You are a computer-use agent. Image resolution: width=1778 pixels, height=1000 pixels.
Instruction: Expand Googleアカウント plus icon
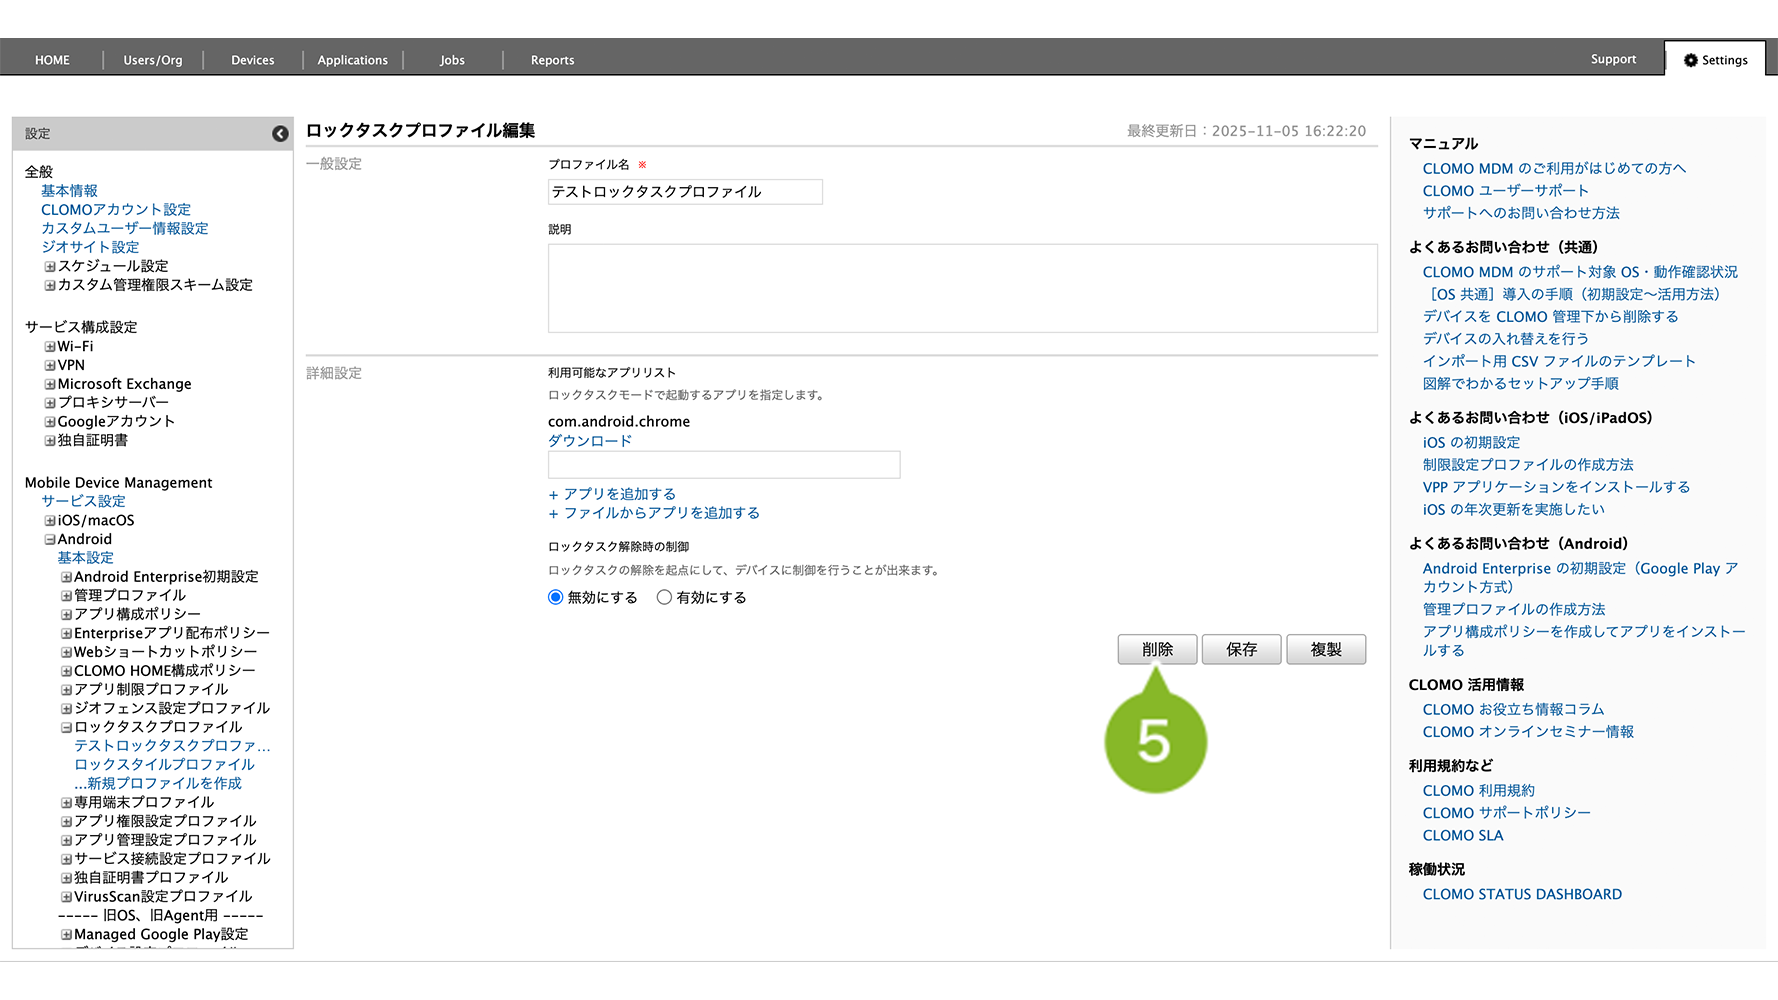pyautogui.click(x=50, y=422)
